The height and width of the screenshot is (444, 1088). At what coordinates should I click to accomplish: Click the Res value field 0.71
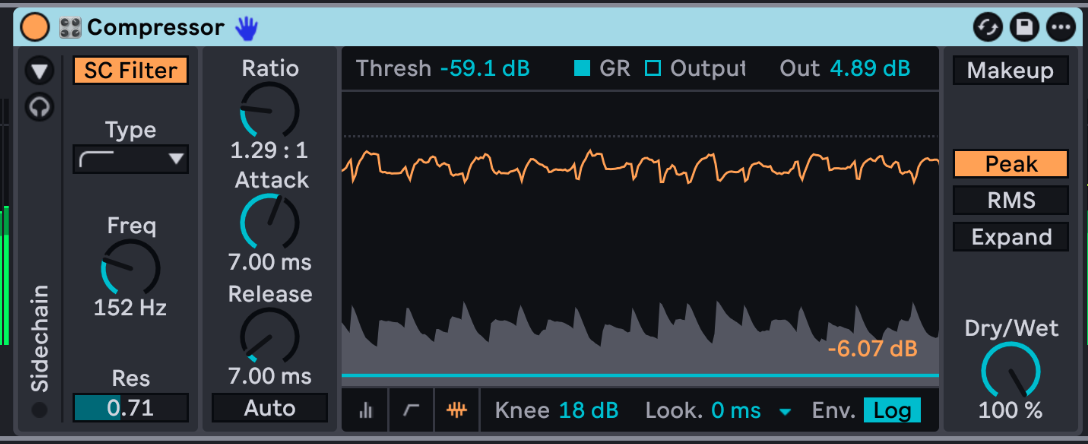tap(130, 408)
